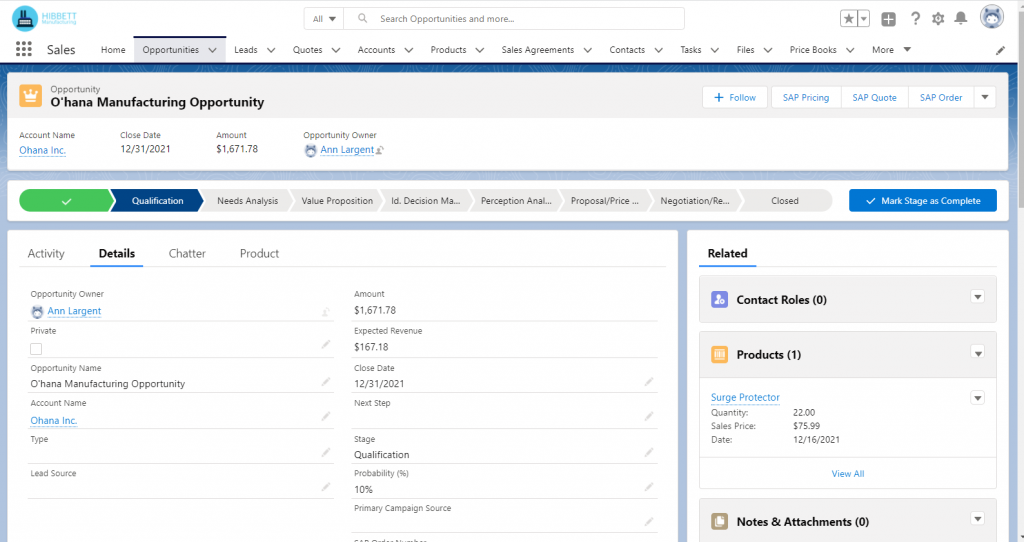Screen dimensions: 1024x542
Task: Open more actions dropdown next to SAP Order
Action: (x=985, y=97)
